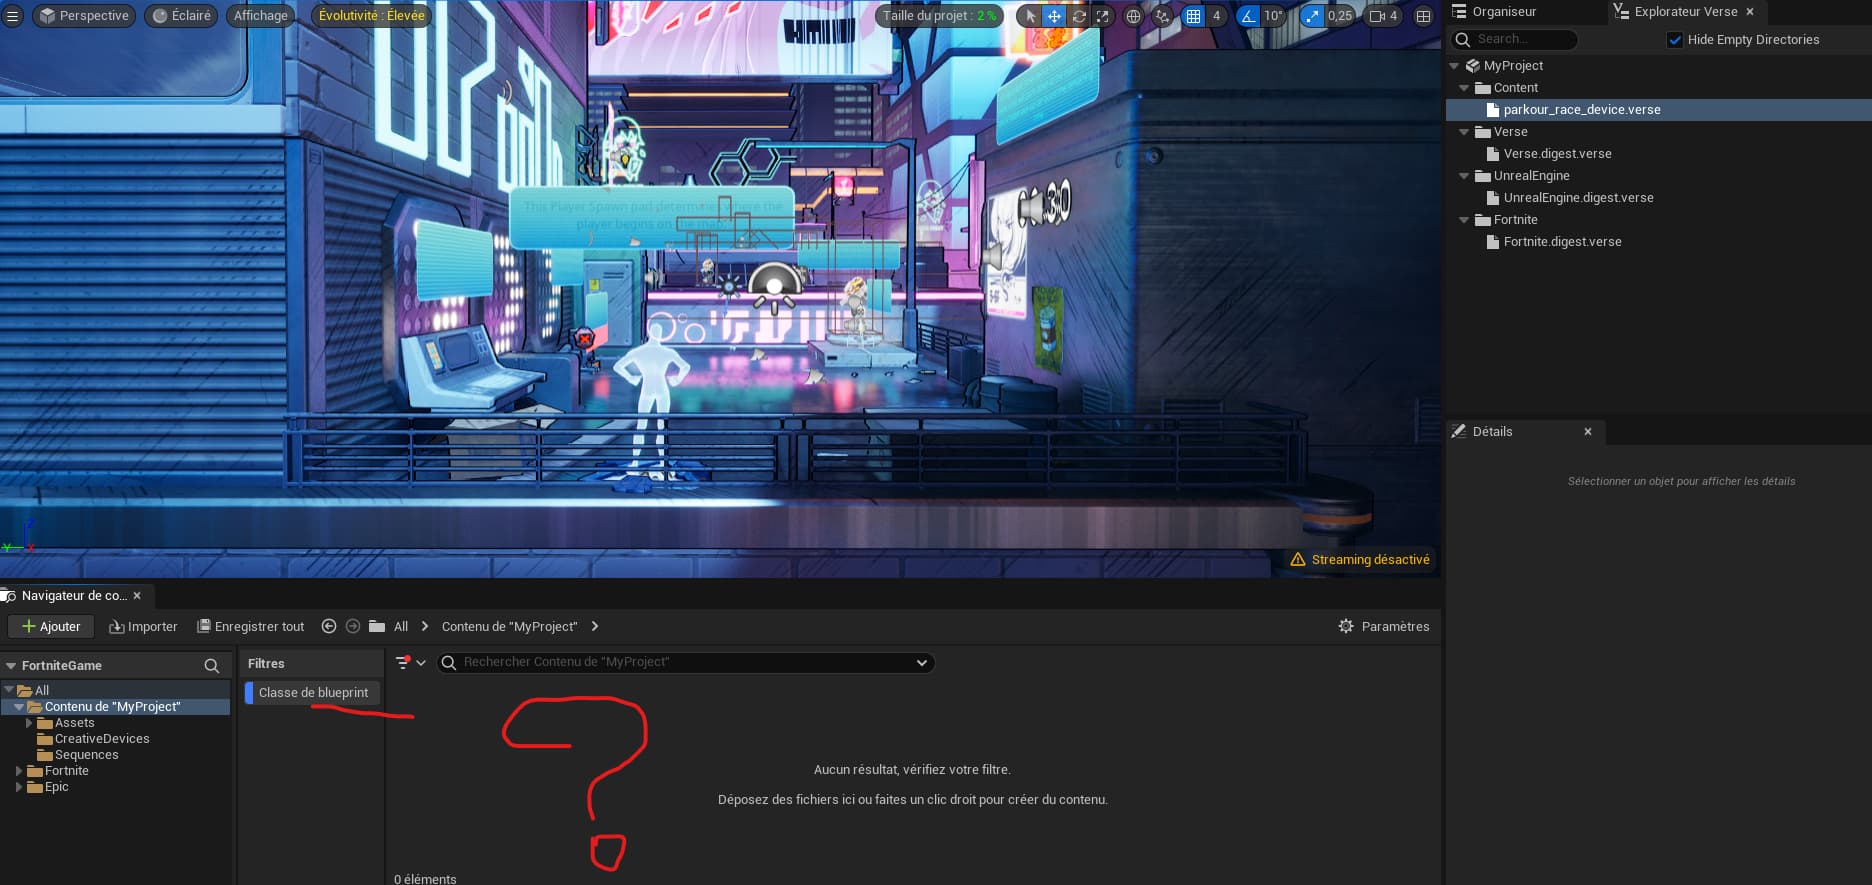Click the All breadcrumb link
The width and height of the screenshot is (1872, 885).
401,627
